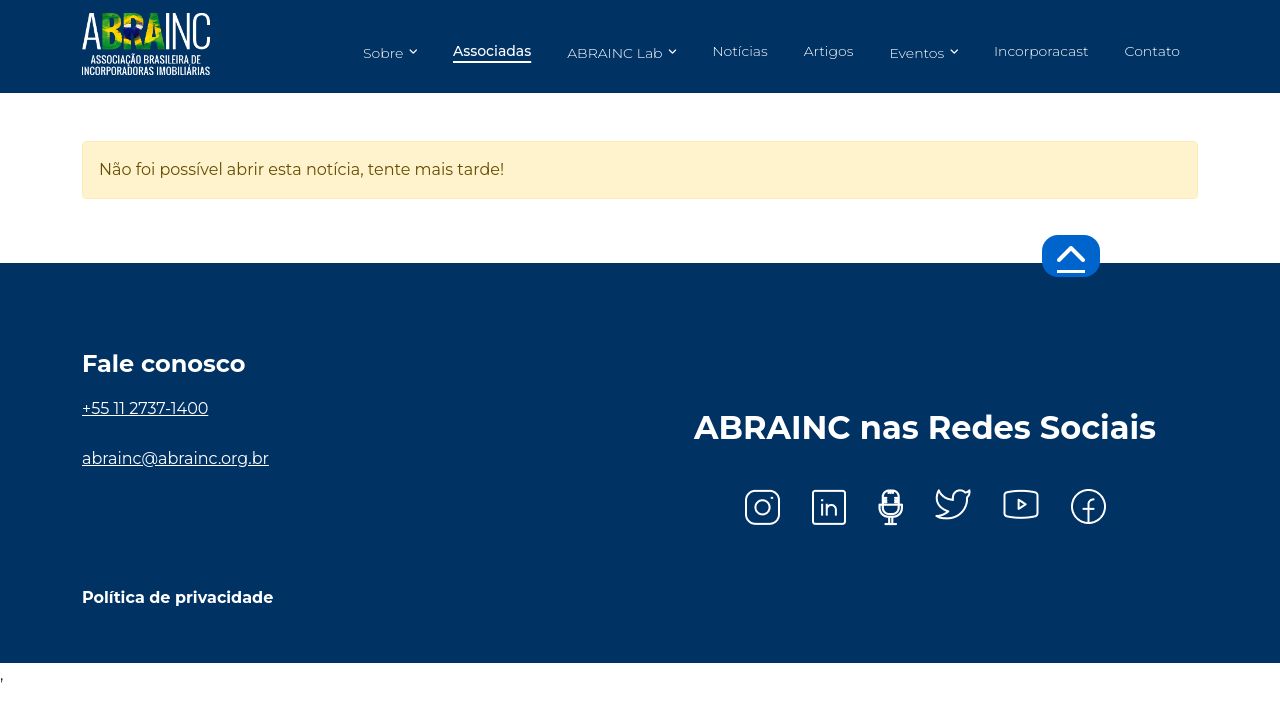Expand the Eventos dropdown menu

[924, 53]
